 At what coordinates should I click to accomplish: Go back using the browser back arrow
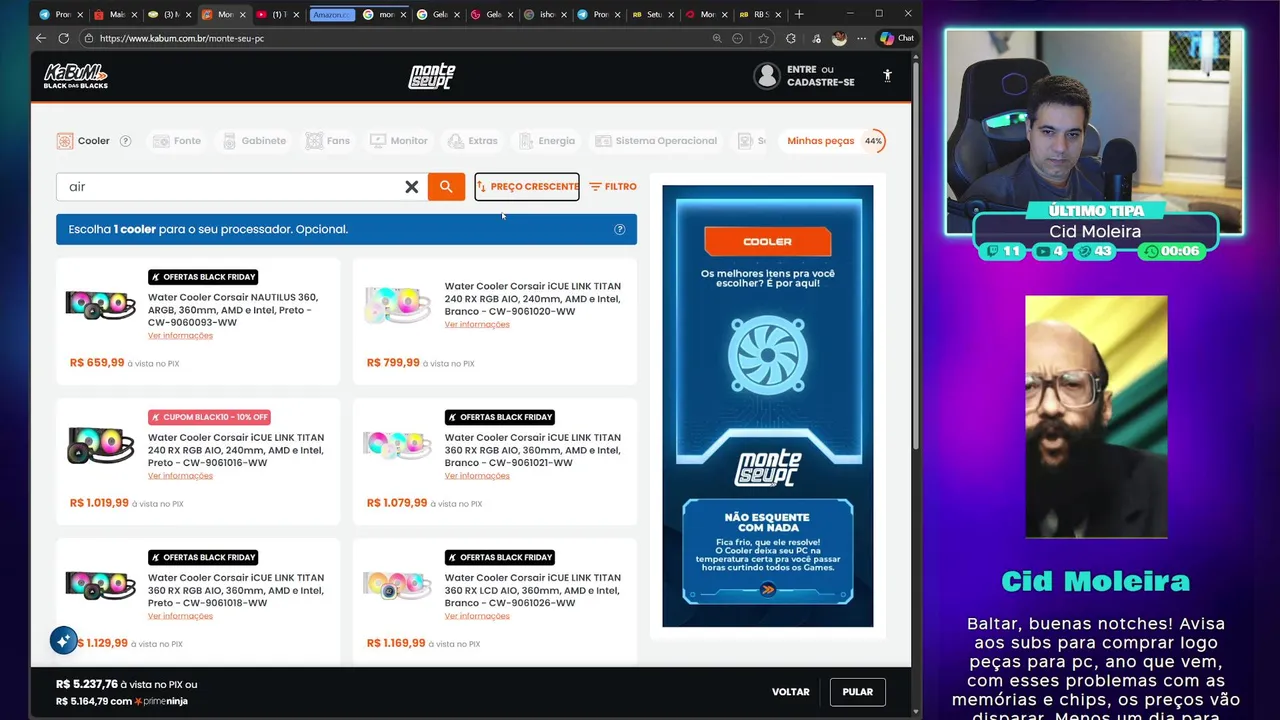tap(40, 38)
